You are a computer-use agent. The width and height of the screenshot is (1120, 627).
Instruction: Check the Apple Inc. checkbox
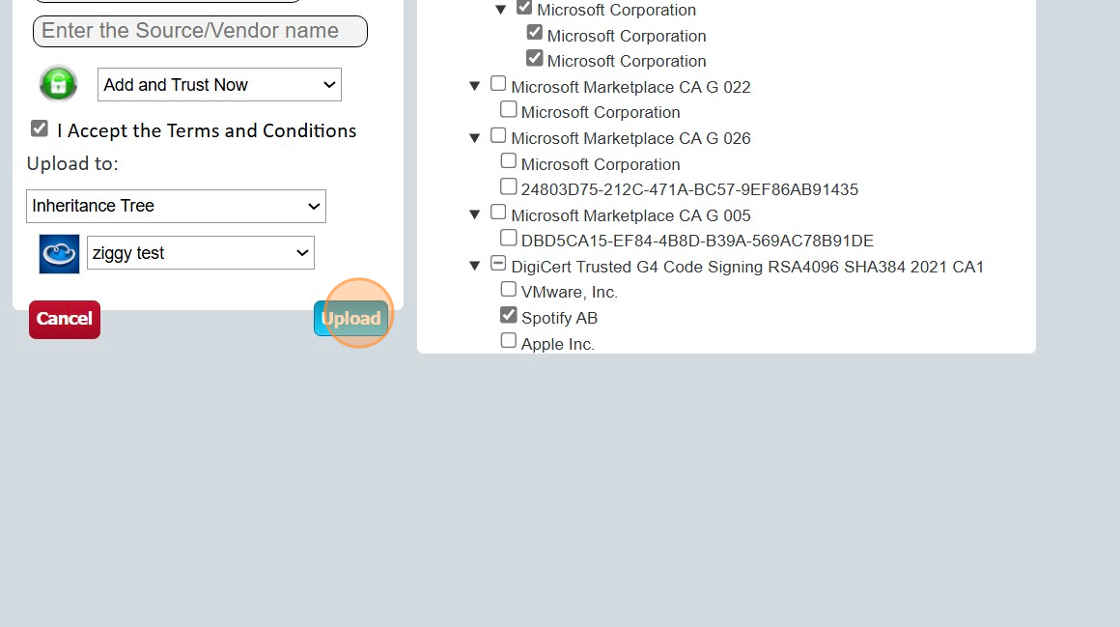click(x=509, y=340)
